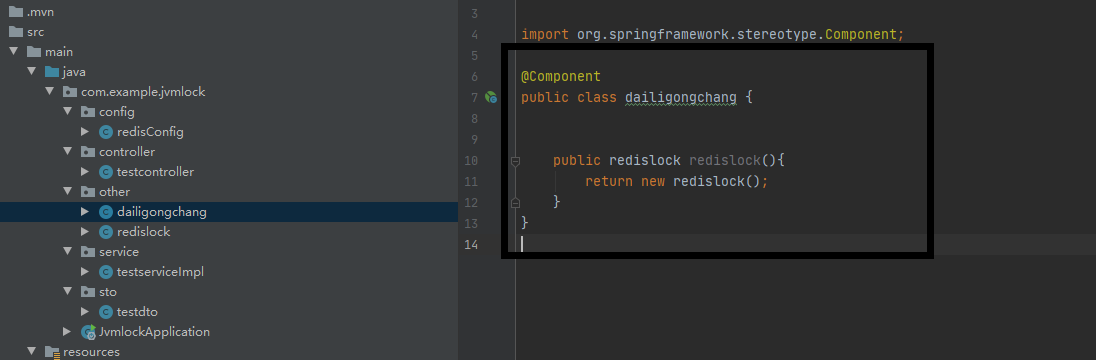Select the redisConfig file name in tree
Viewport: 1096px width, 360px height.
(150, 131)
